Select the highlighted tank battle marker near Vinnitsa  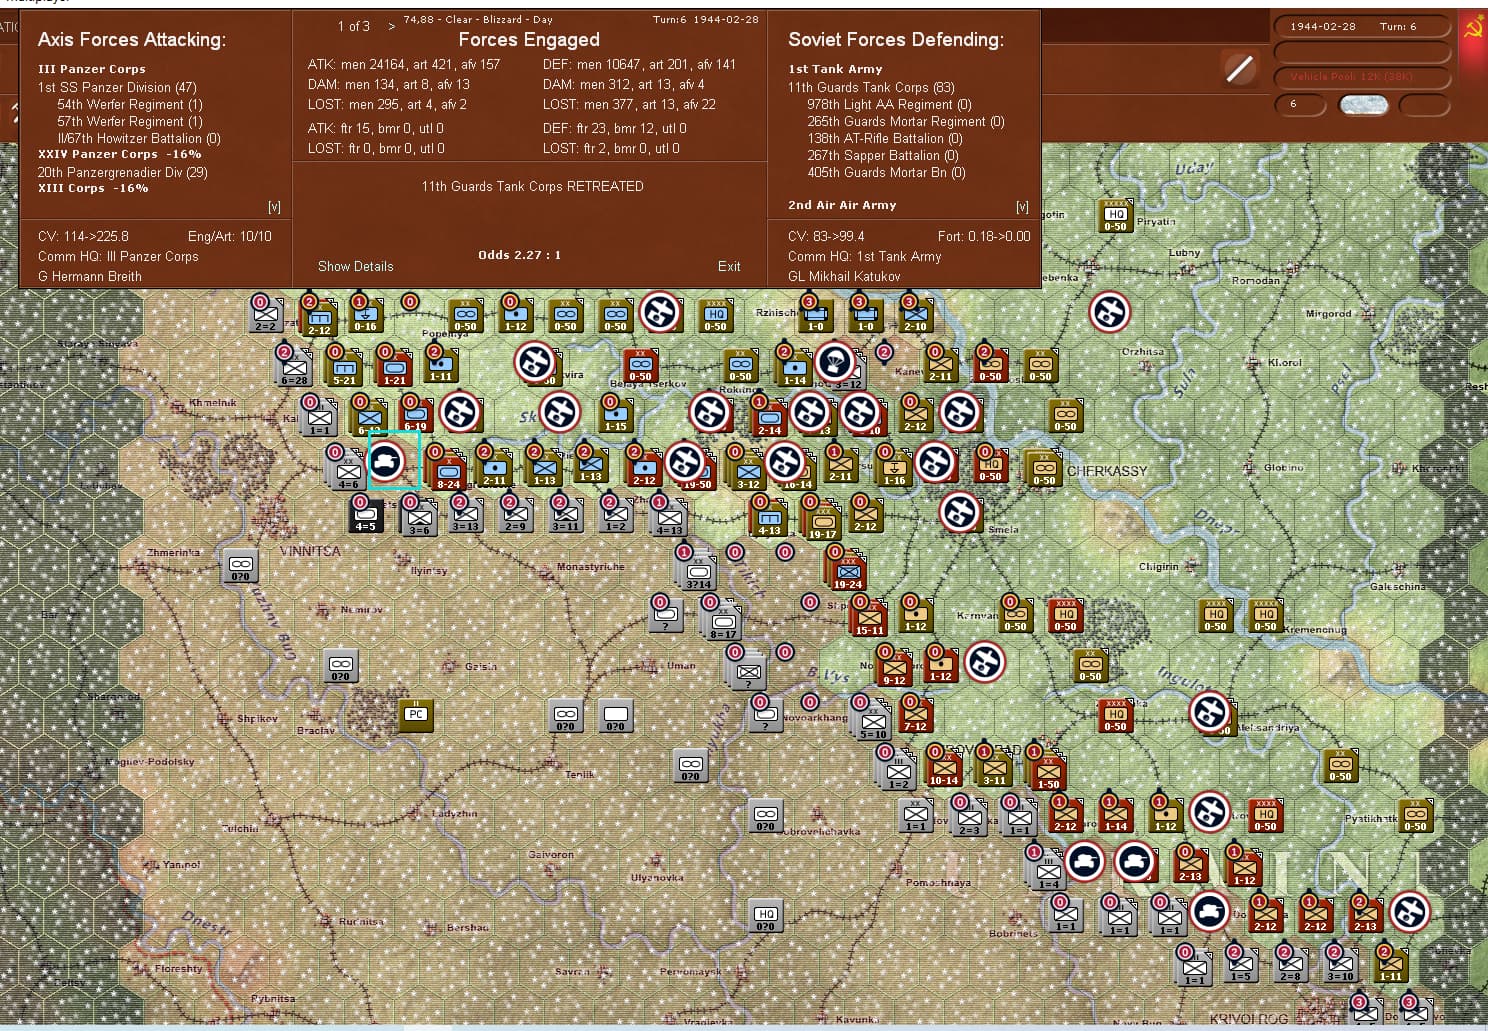(x=387, y=461)
